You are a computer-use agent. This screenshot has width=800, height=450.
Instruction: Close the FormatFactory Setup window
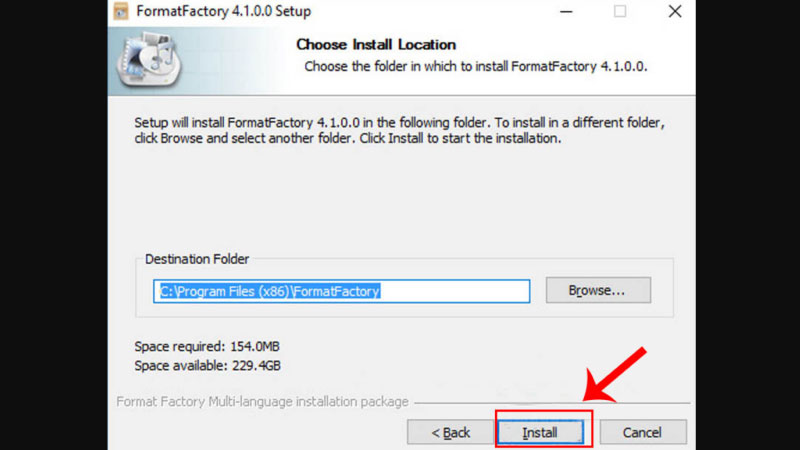[x=675, y=11]
